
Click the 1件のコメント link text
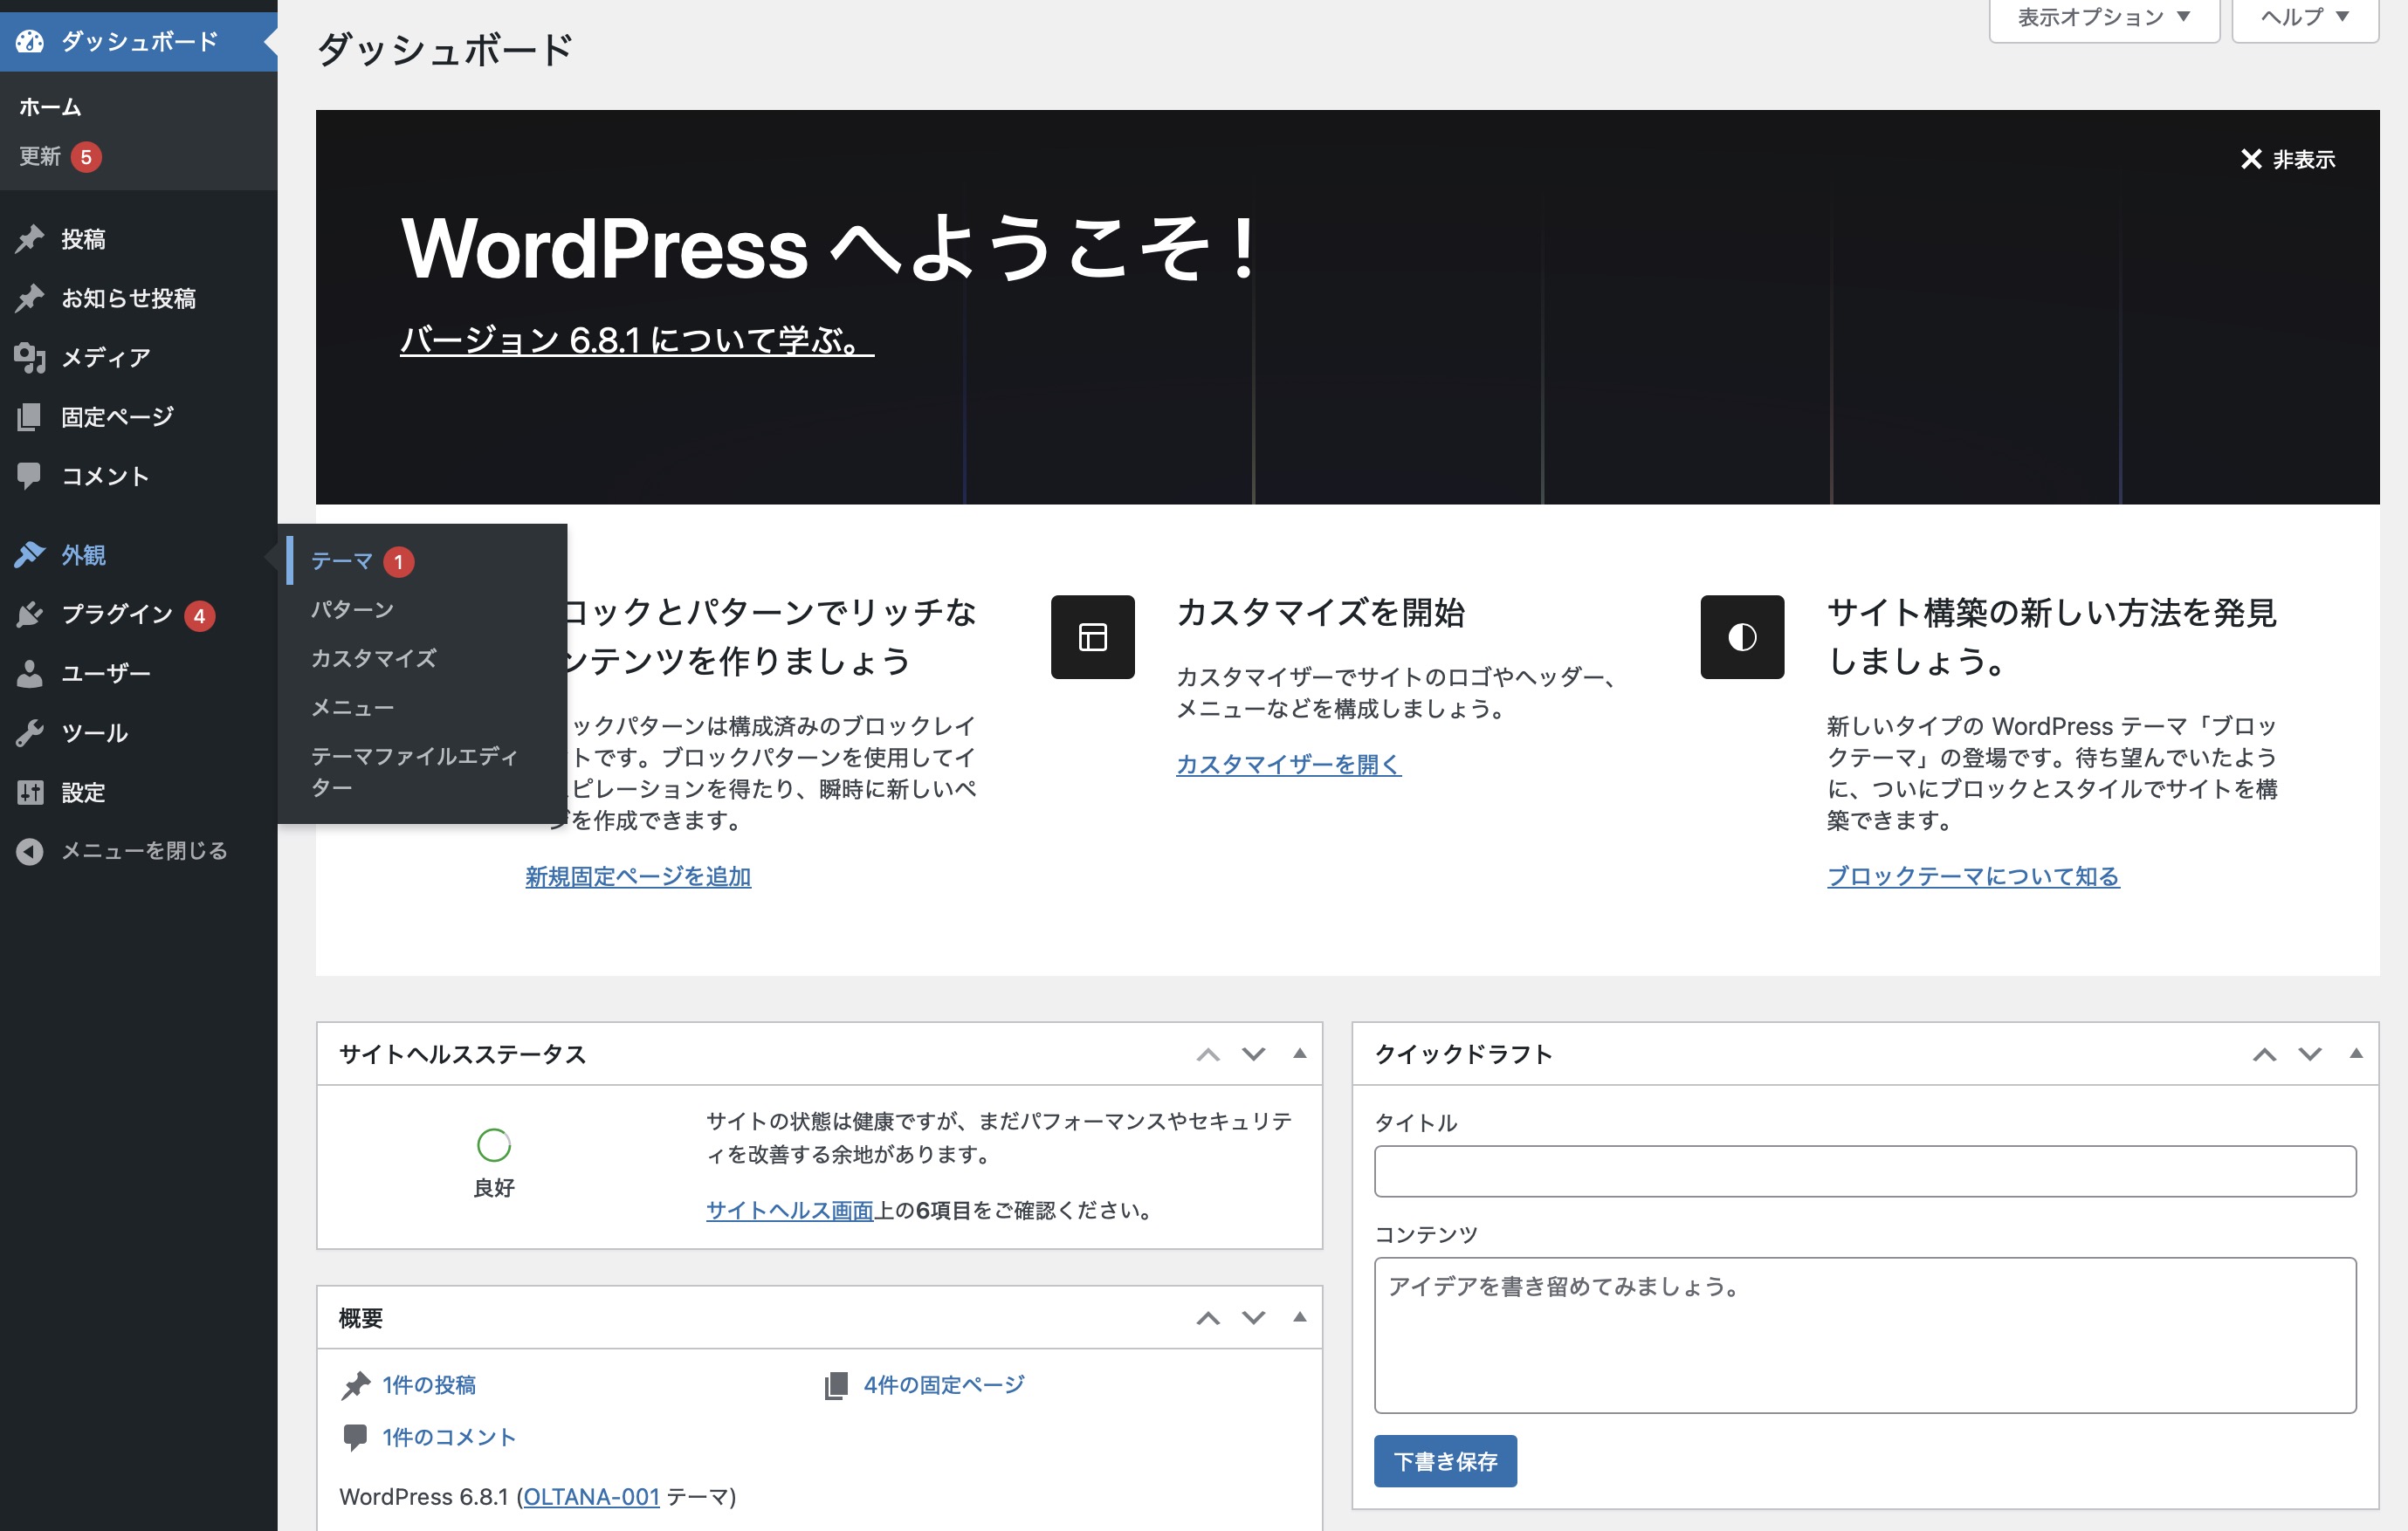(x=449, y=1437)
